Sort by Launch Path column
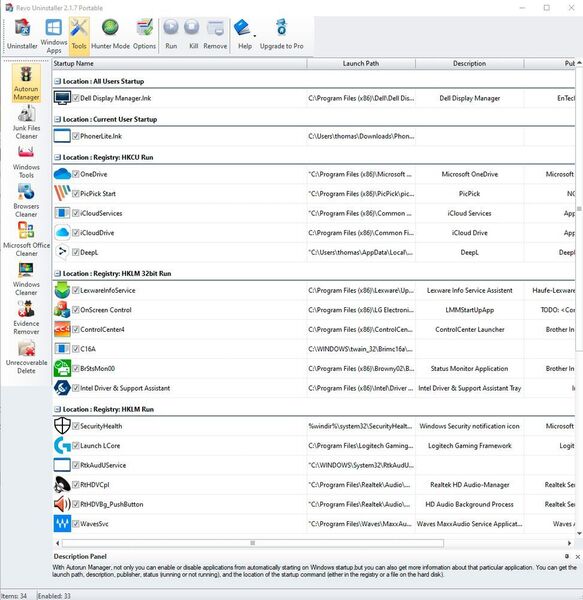 pos(361,64)
